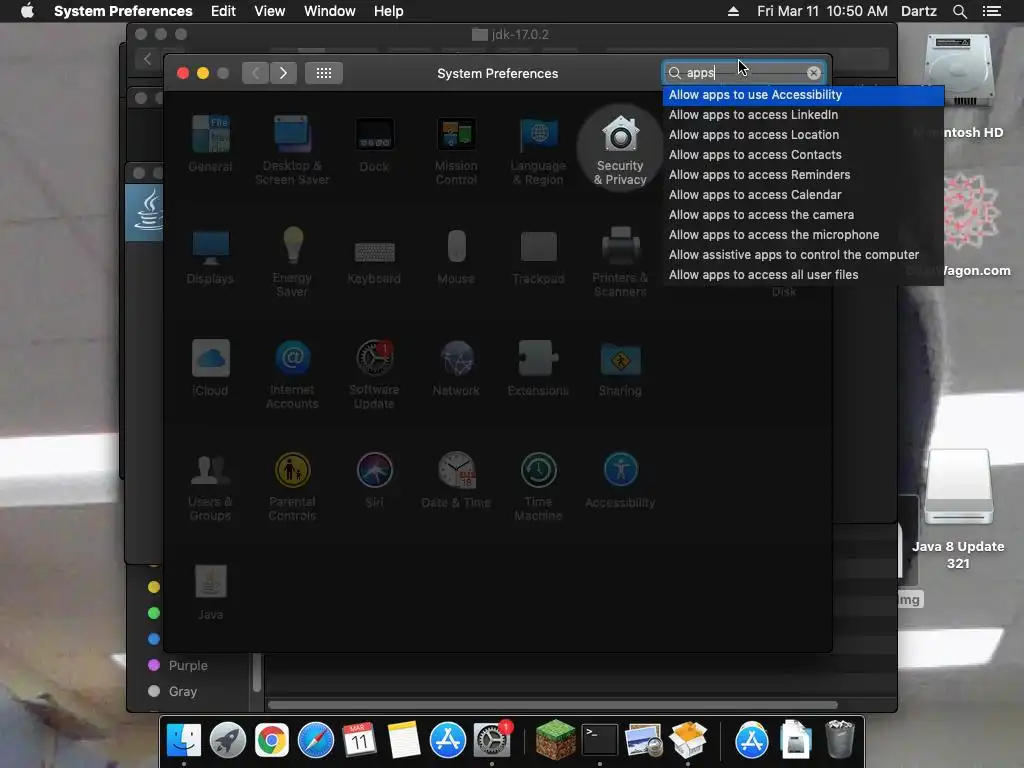Image resolution: width=1024 pixels, height=768 pixels.
Task: Select 'Allow apps to access Contacts' suggestion
Action: 803,155
